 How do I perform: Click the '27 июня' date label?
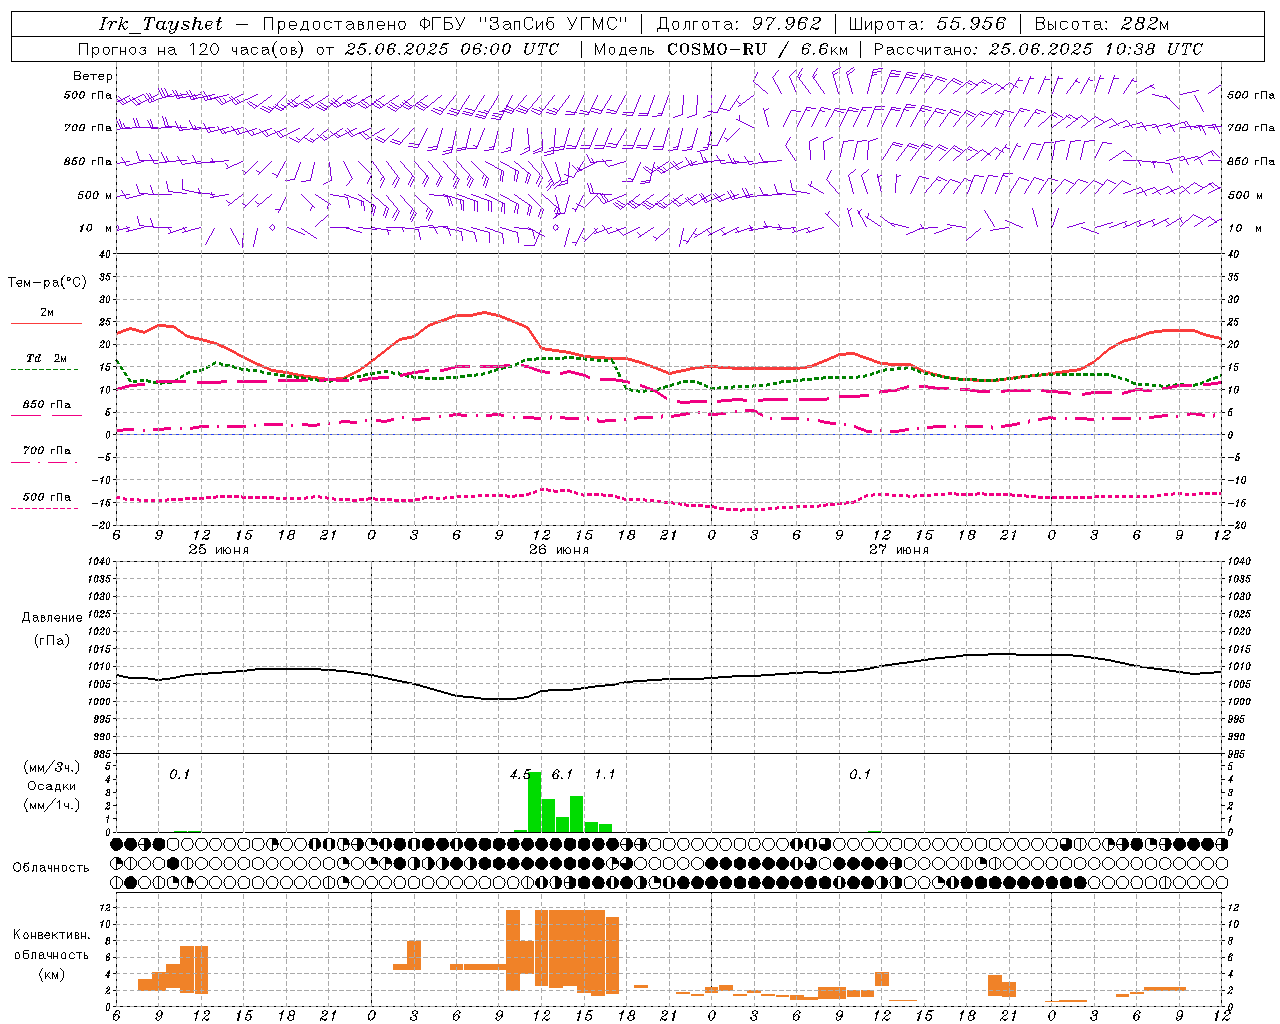(898, 549)
